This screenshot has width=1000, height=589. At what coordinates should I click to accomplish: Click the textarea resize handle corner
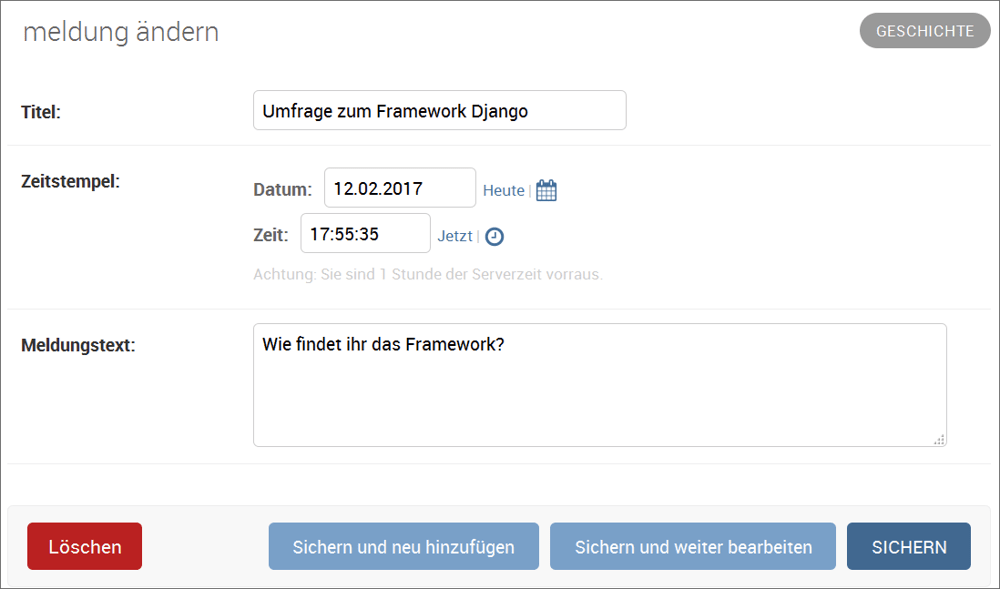click(938, 439)
